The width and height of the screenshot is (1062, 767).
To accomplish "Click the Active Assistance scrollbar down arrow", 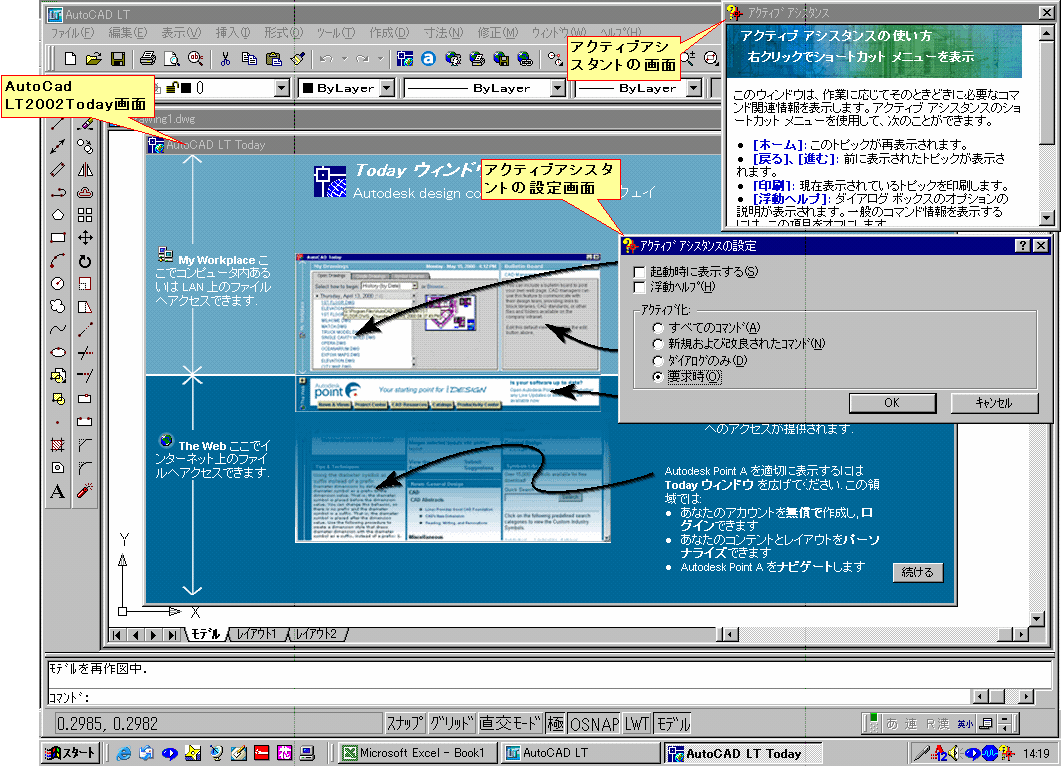I will pos(1046,218).
